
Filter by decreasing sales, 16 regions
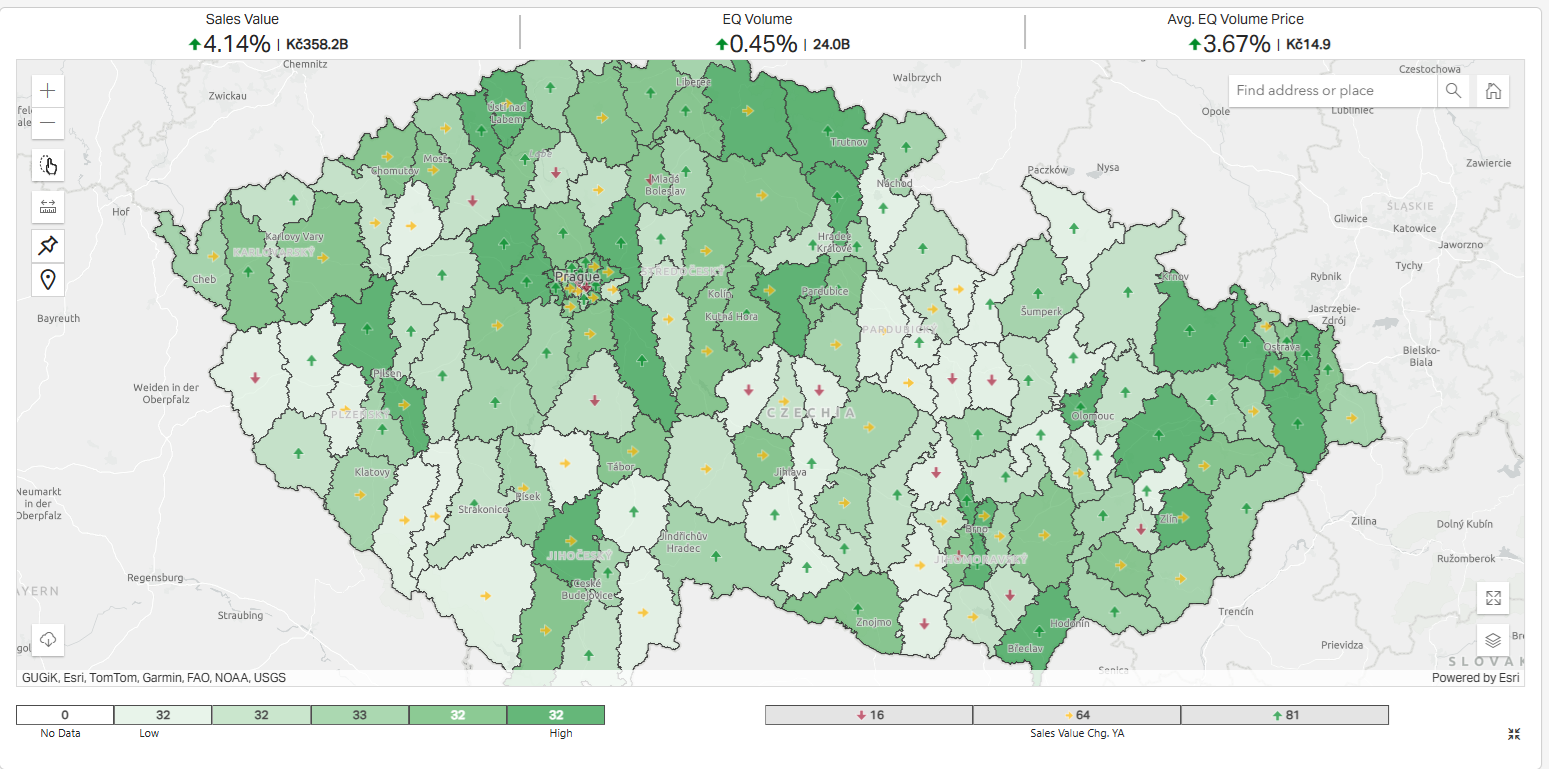pos(869,715)
